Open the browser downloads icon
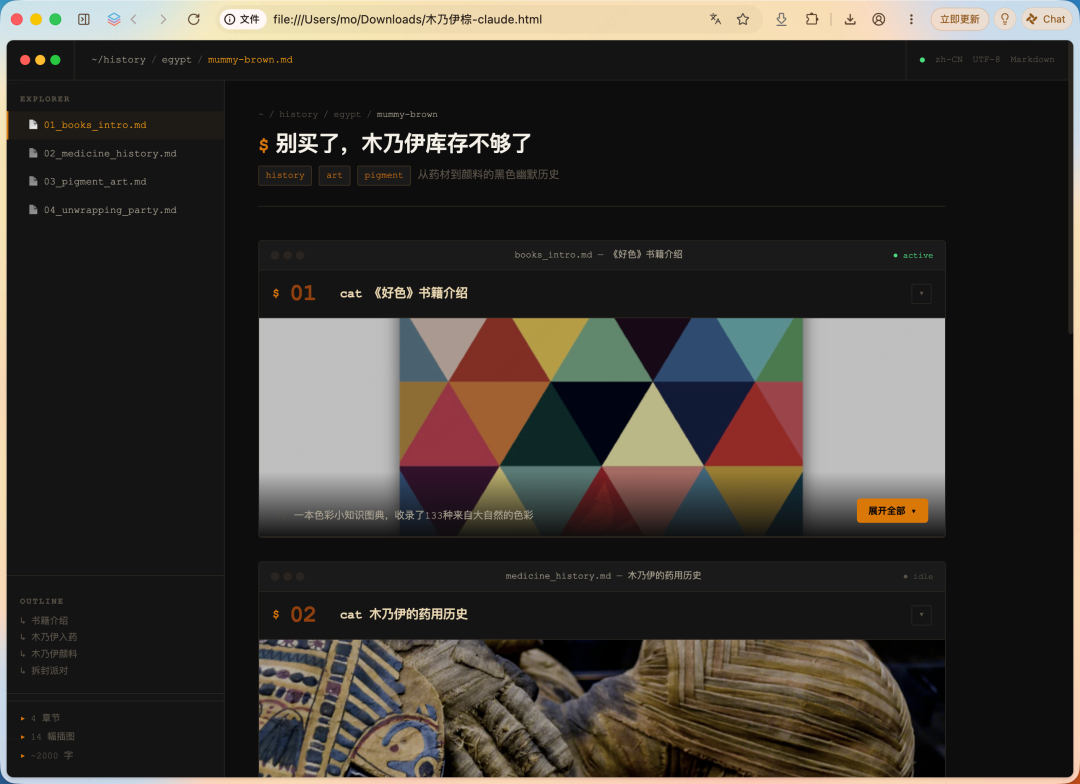Screen dimensions: 1080x784 850,19
